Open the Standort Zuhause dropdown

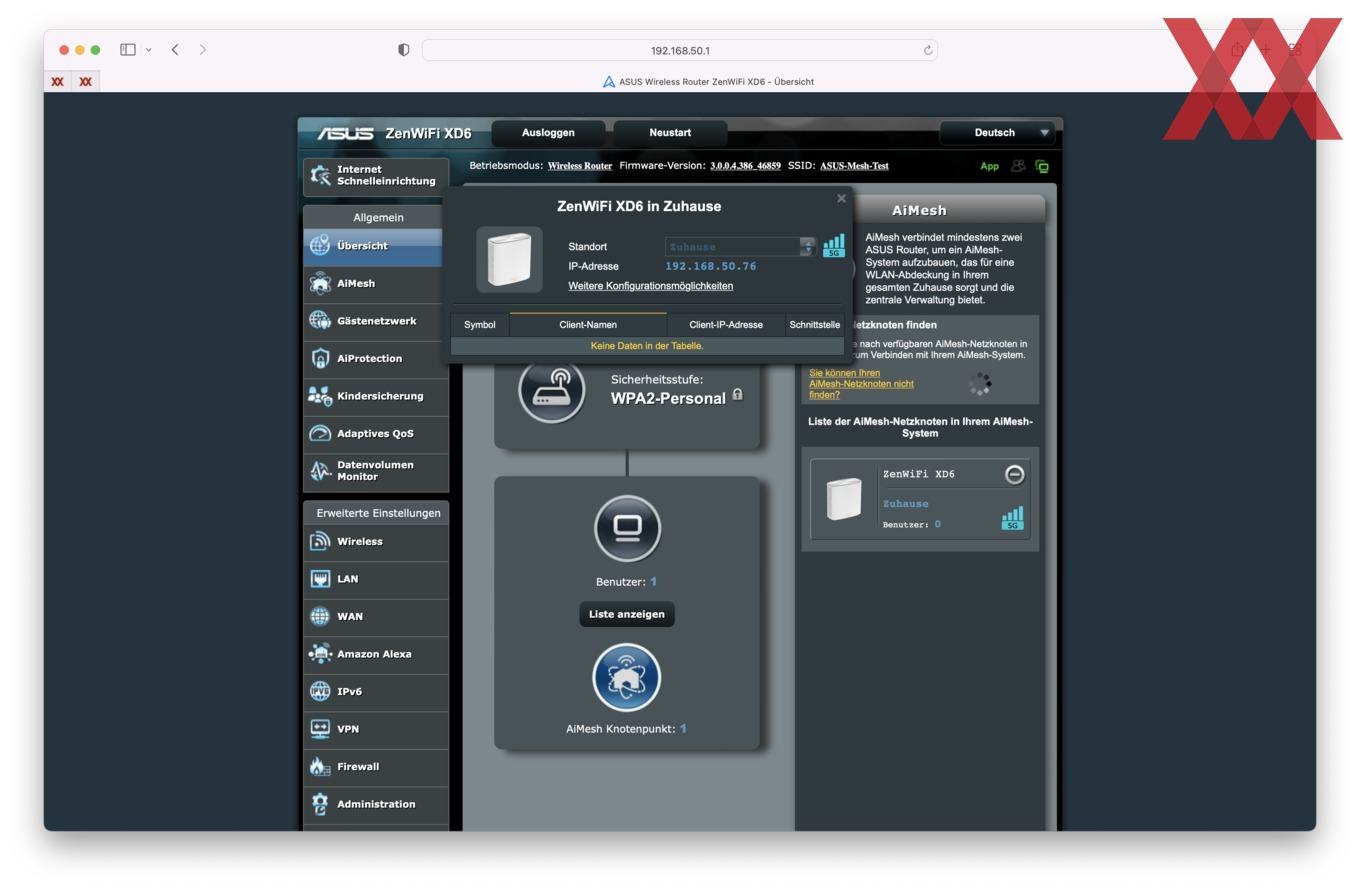pyautogui.click(x=741, y=246)
